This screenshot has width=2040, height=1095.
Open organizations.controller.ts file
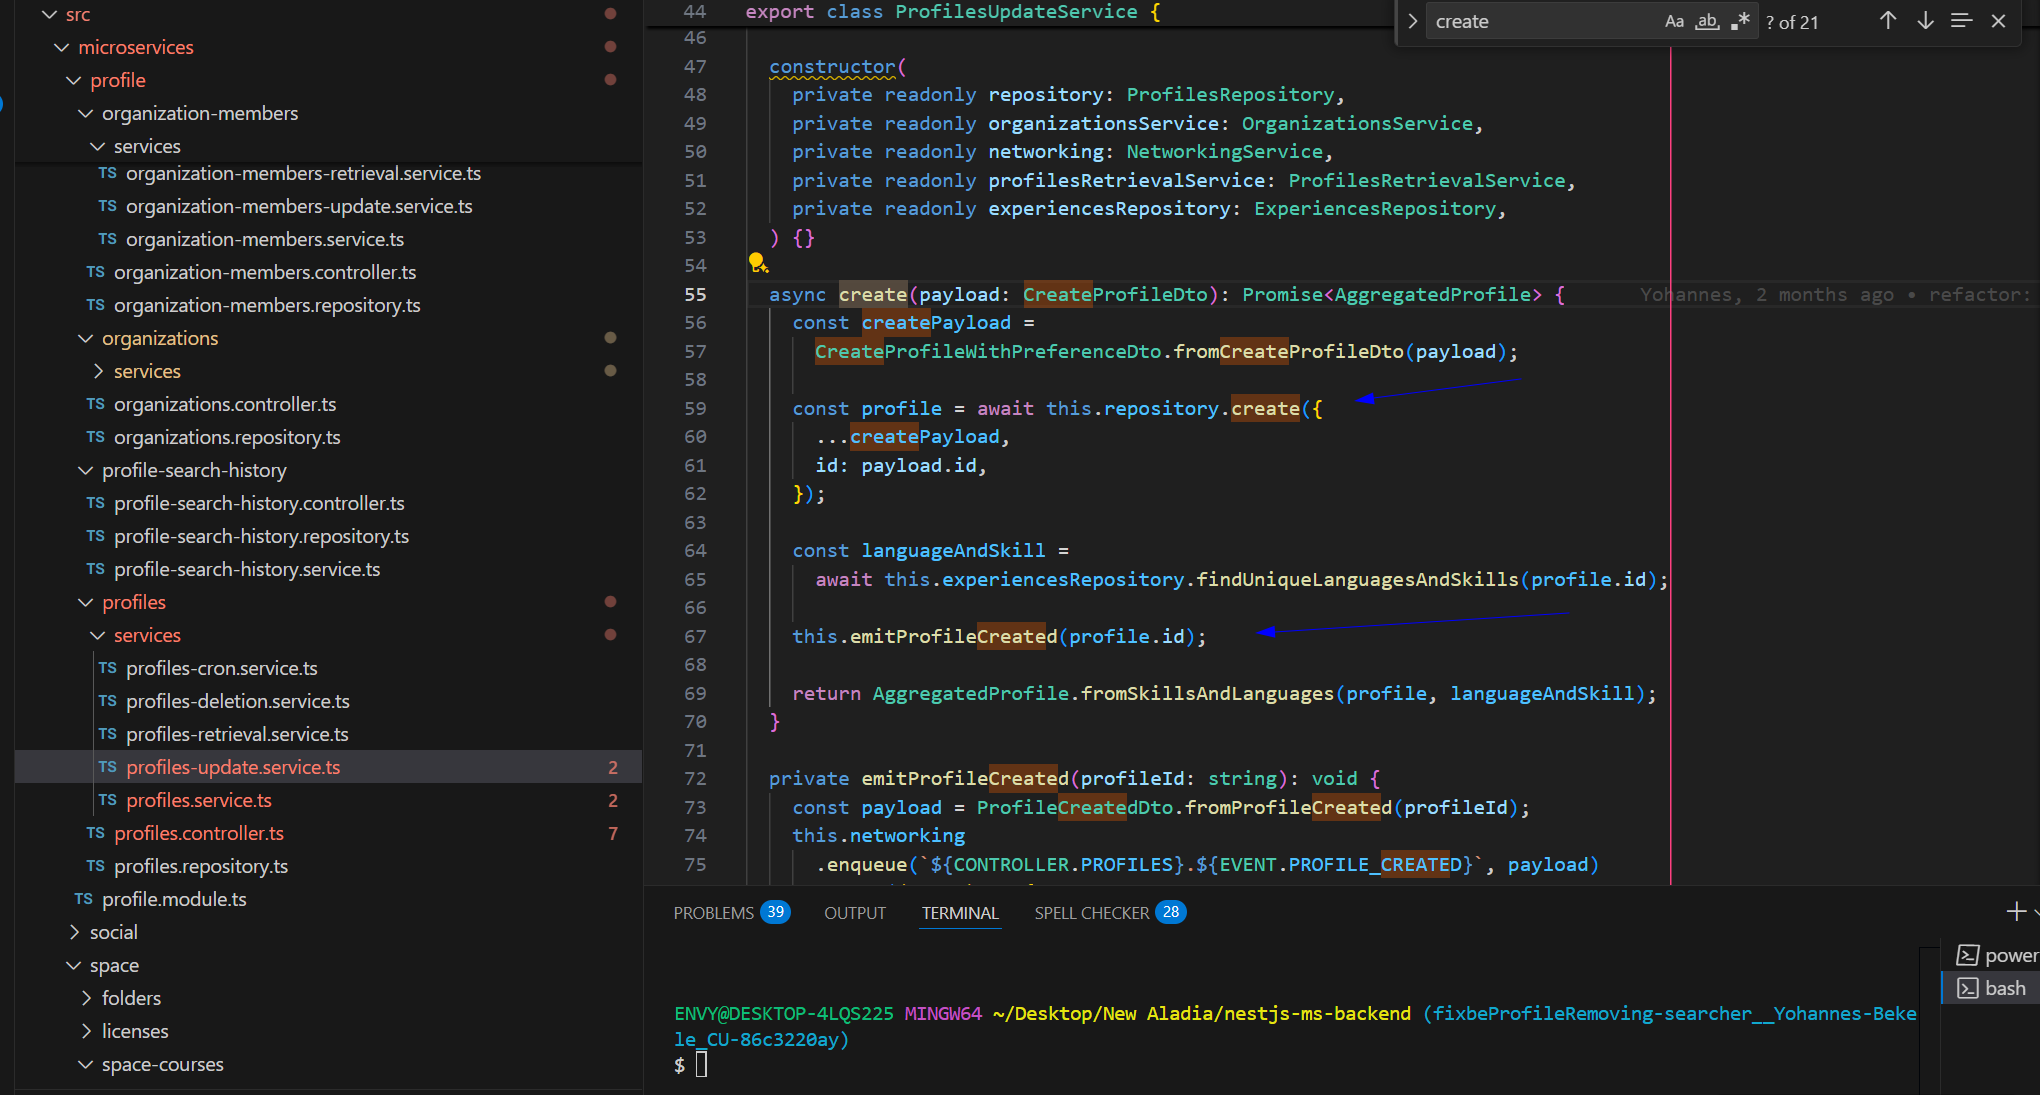point(225,404)
